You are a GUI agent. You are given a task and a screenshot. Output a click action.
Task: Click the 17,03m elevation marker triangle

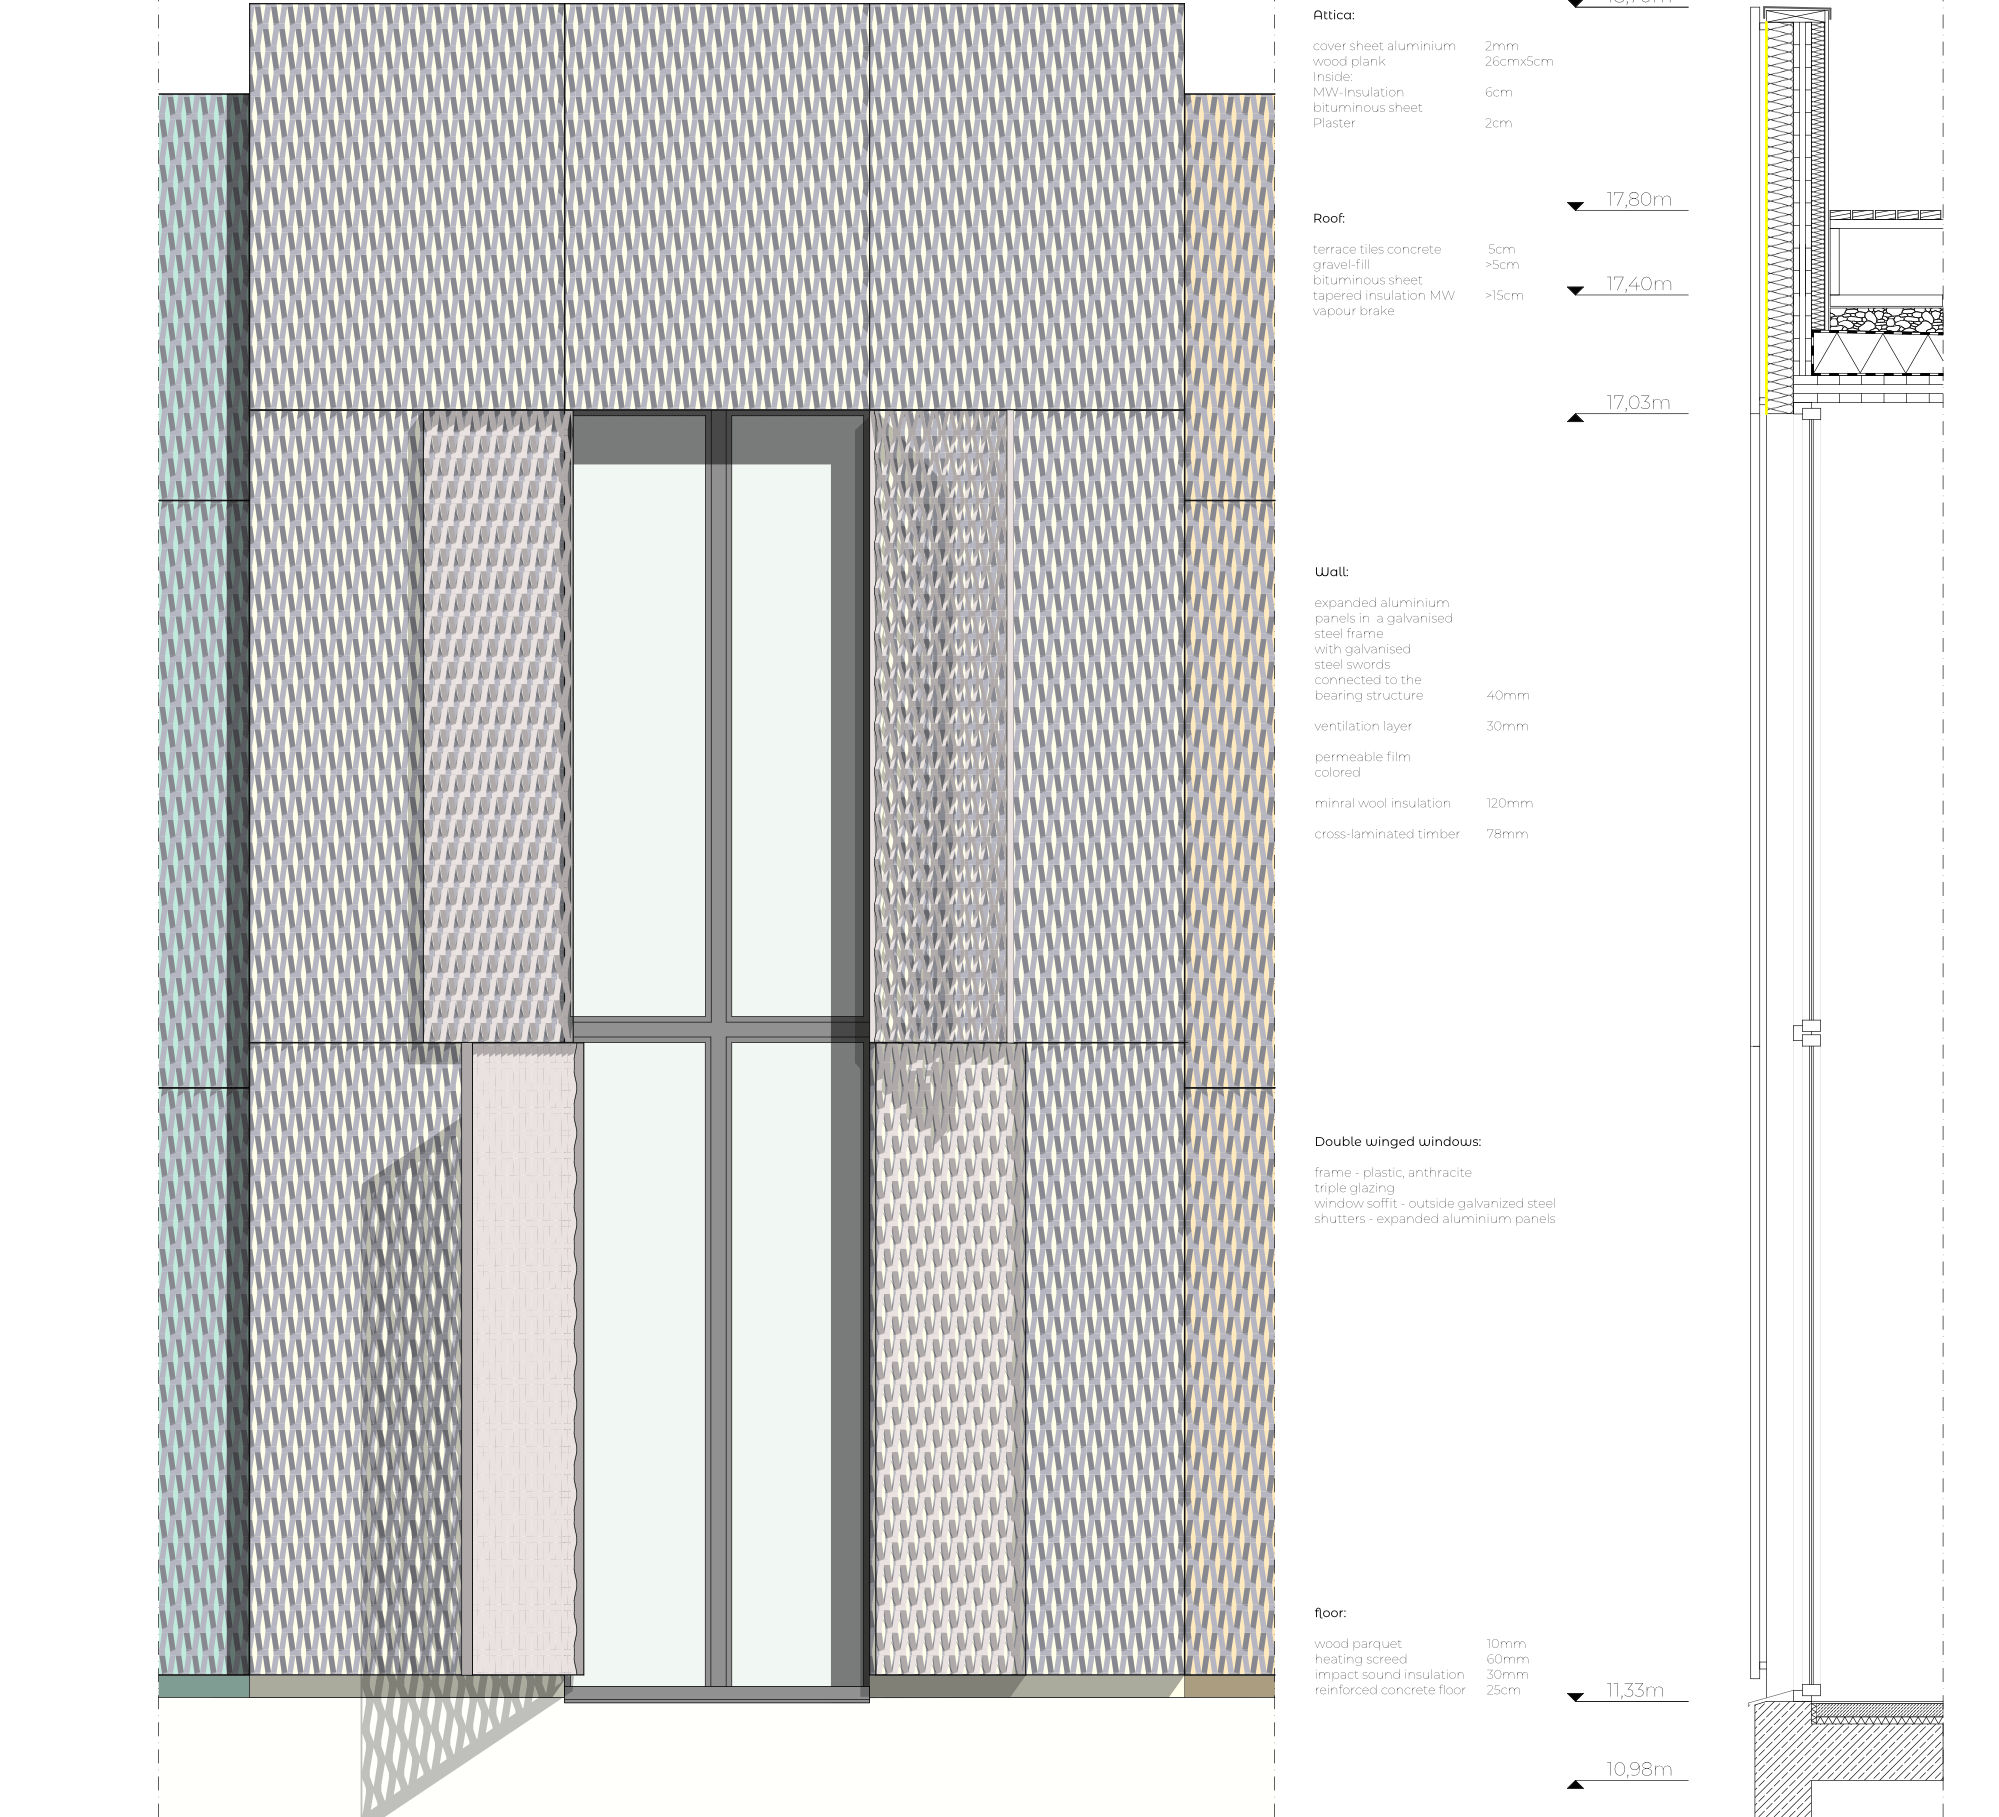point(1576,417)
